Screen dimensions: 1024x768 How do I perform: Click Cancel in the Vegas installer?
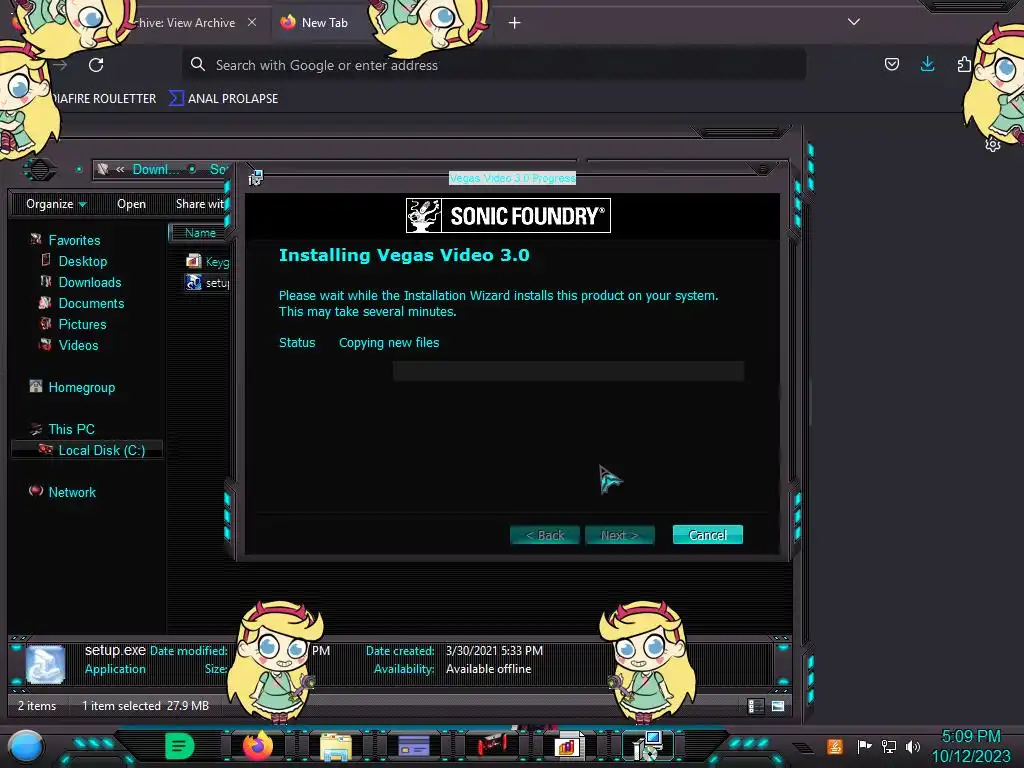pyautogui.click(x=708, y=535)
